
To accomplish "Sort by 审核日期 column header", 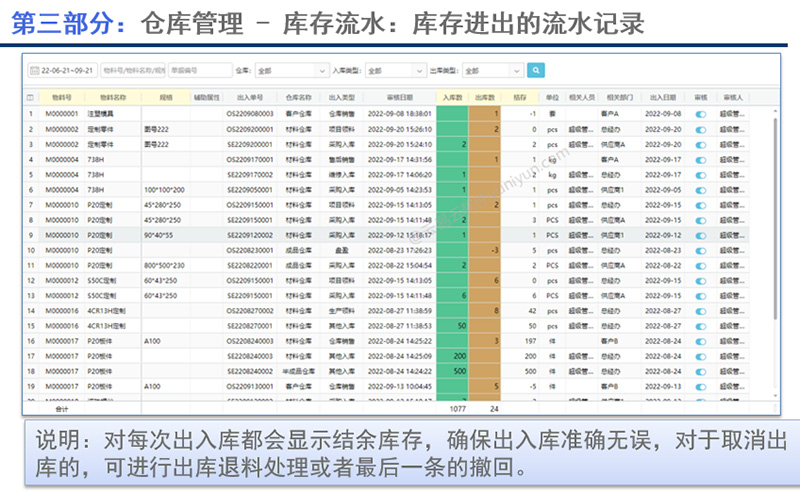I will pos(399,97).
